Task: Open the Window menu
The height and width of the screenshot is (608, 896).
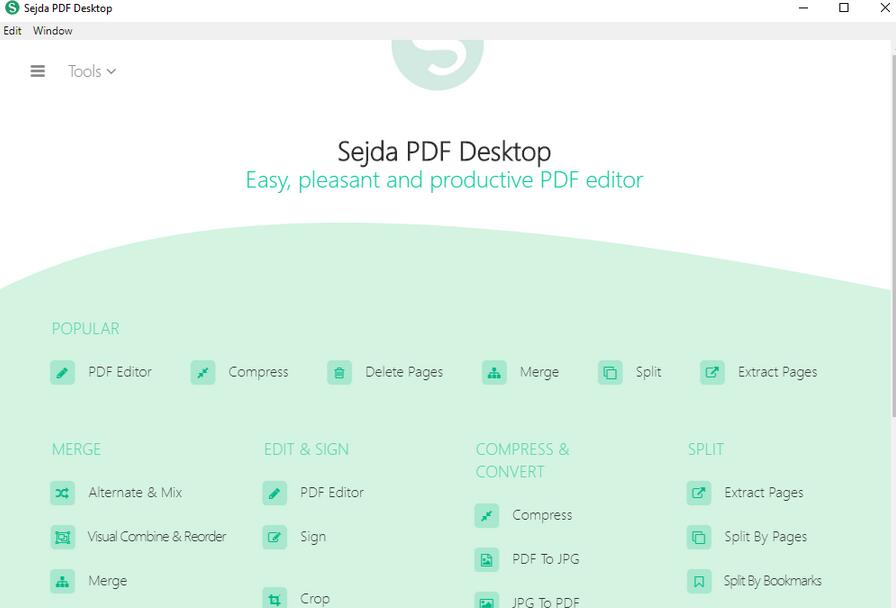Action: pos(53,31)
